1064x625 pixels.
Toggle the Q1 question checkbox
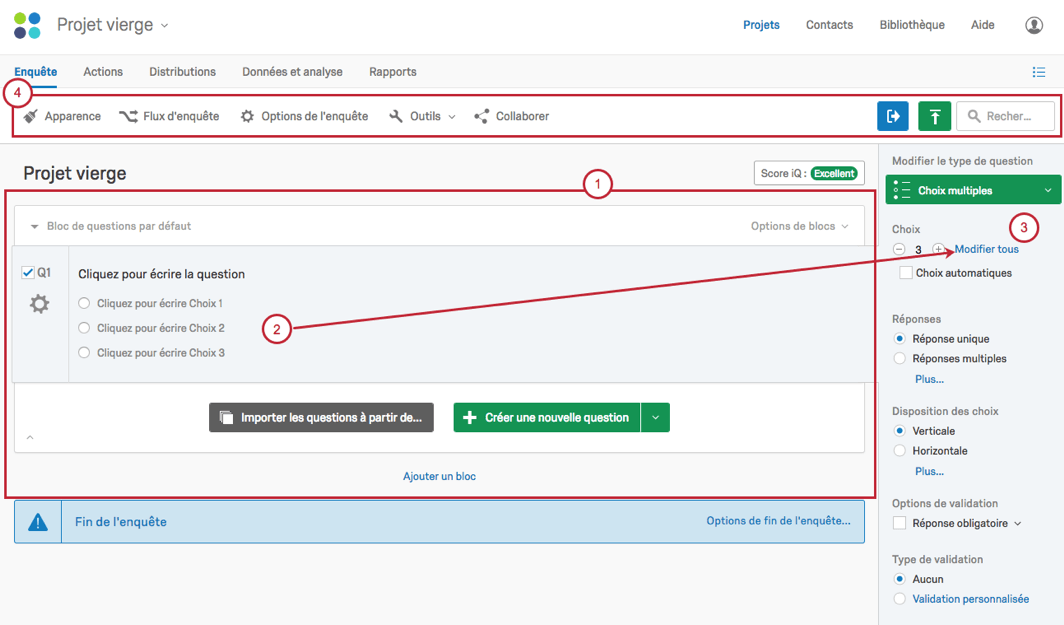28,272
